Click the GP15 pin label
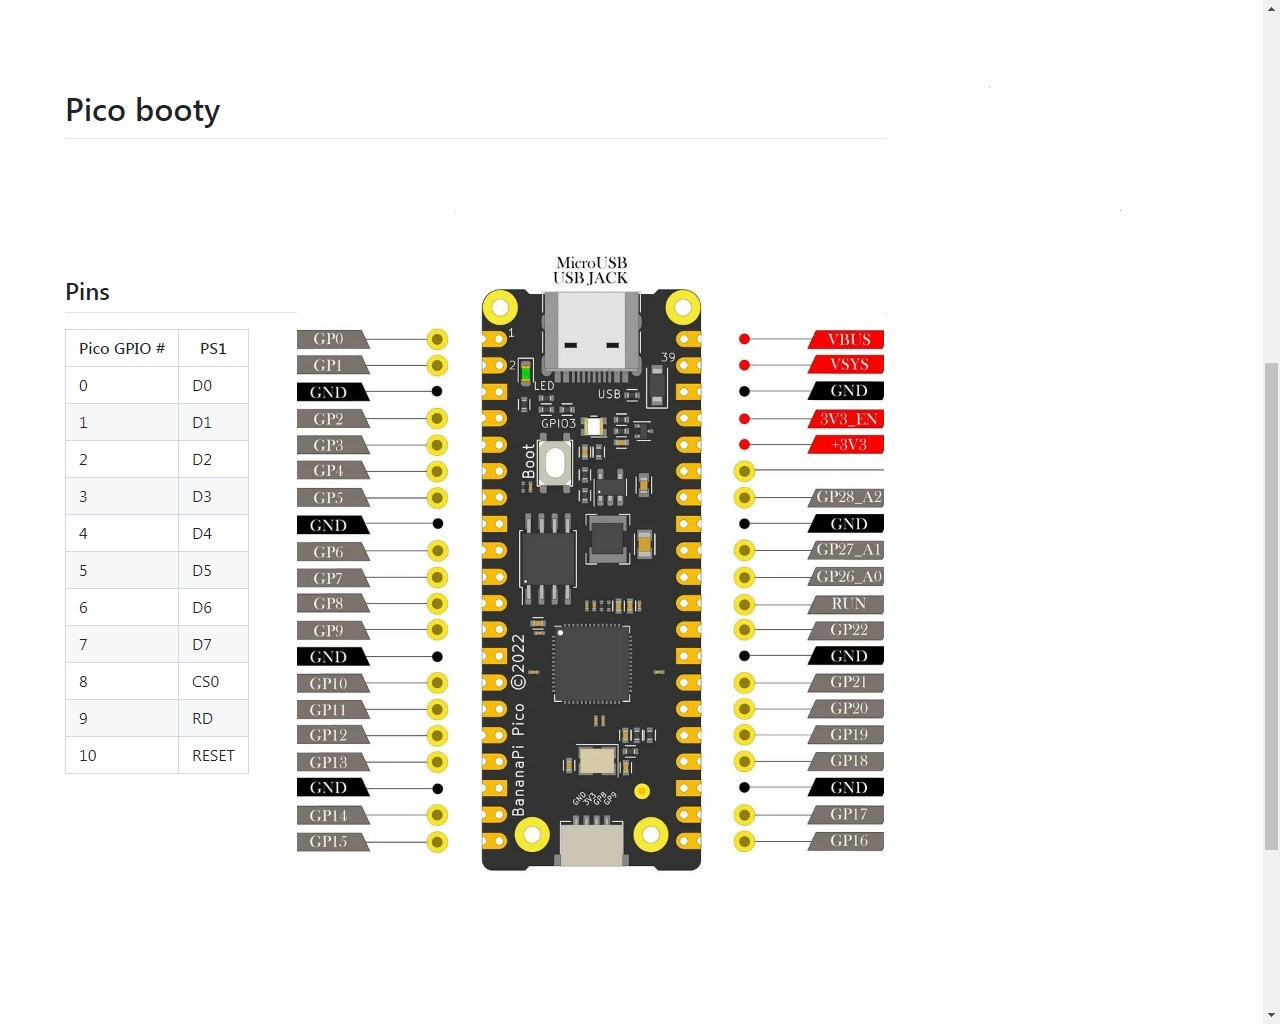1280x1024 pixels. [x=329, y=842]
